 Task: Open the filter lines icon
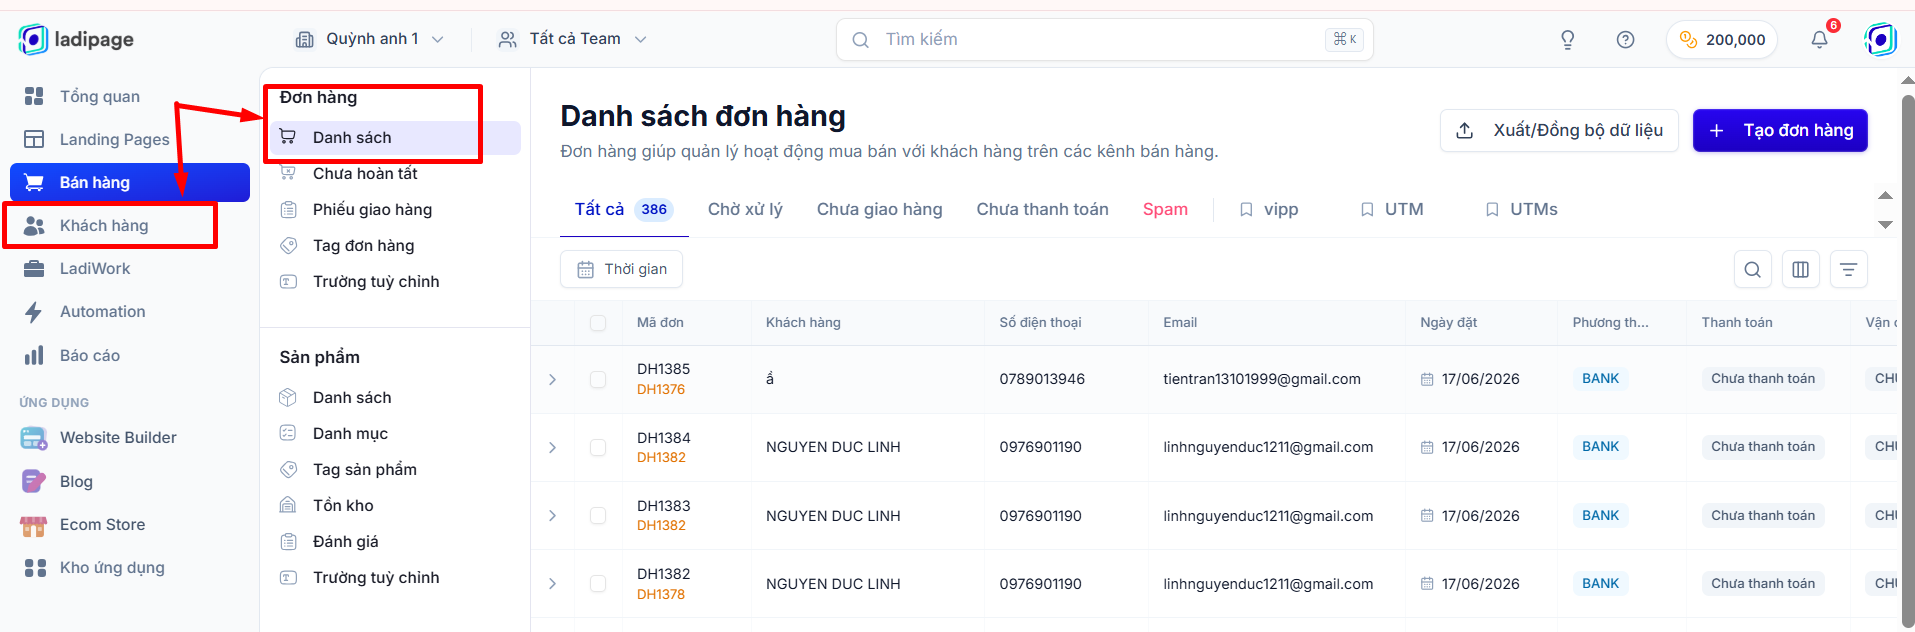[1848, 269]
